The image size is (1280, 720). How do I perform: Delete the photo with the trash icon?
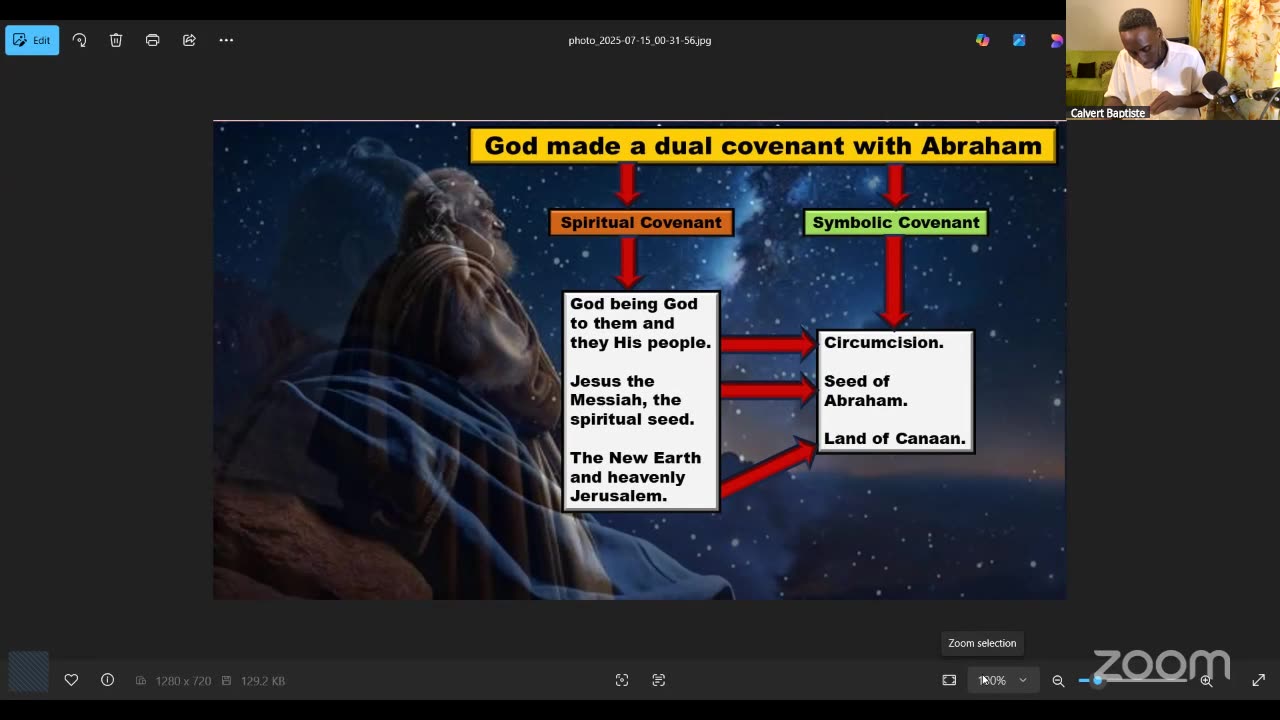(116, 40)
